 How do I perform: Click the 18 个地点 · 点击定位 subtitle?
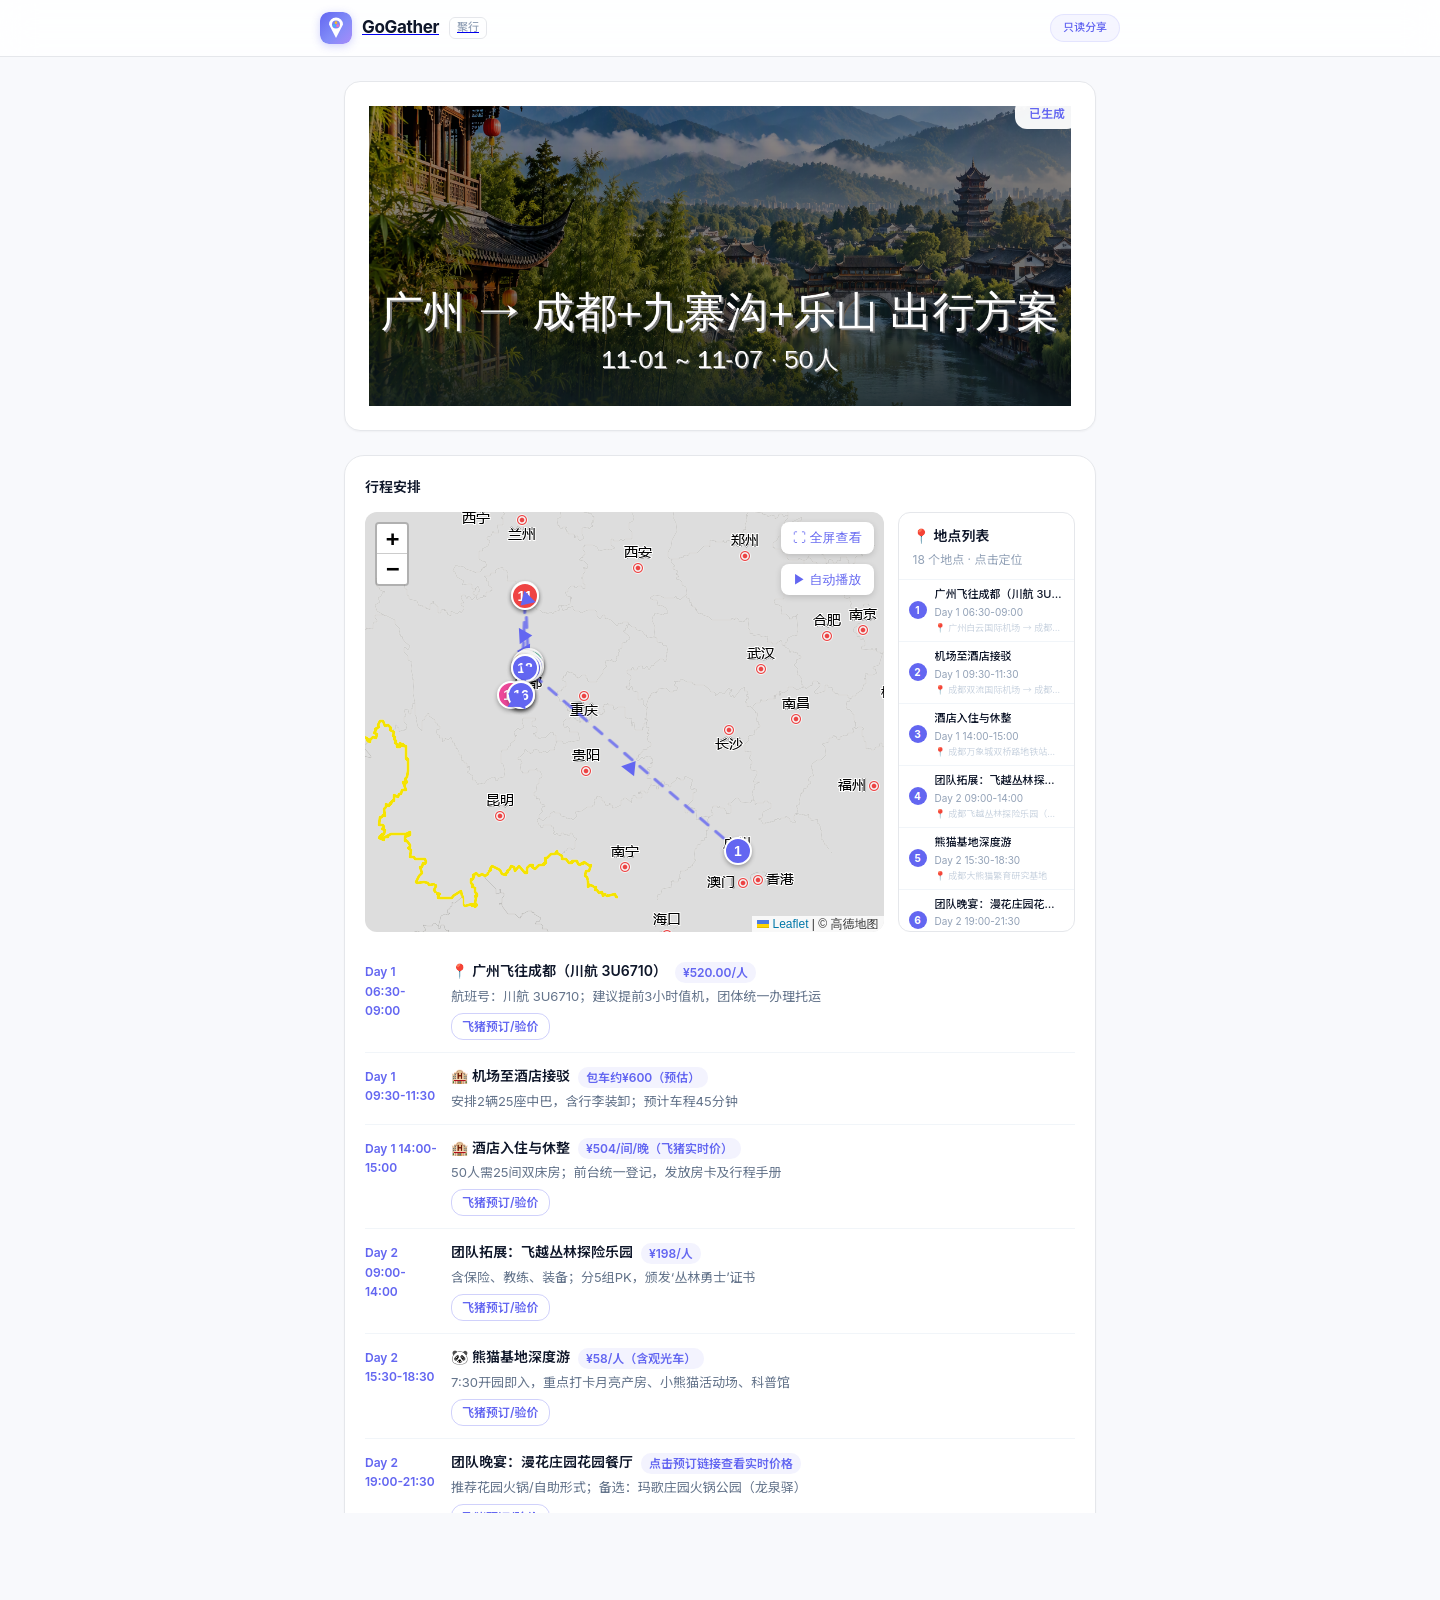(967, 560)
